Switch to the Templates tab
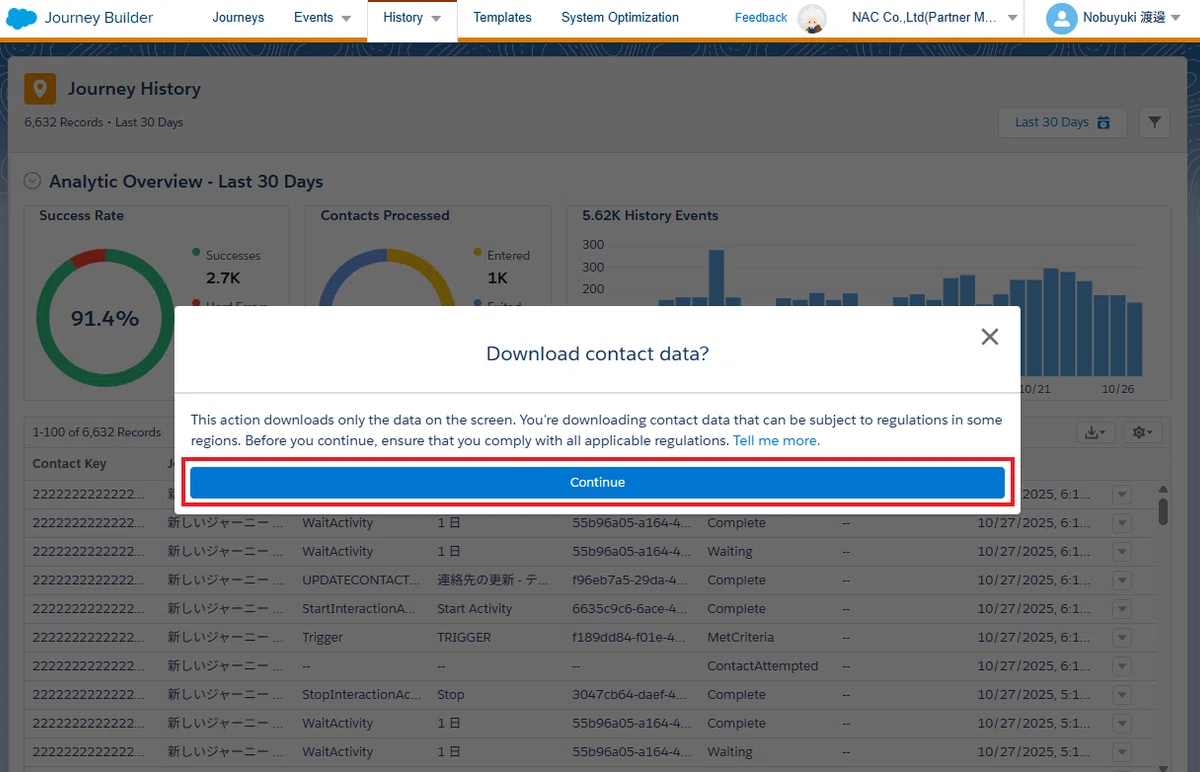1200x772 pixels. (x=502, y=18)
